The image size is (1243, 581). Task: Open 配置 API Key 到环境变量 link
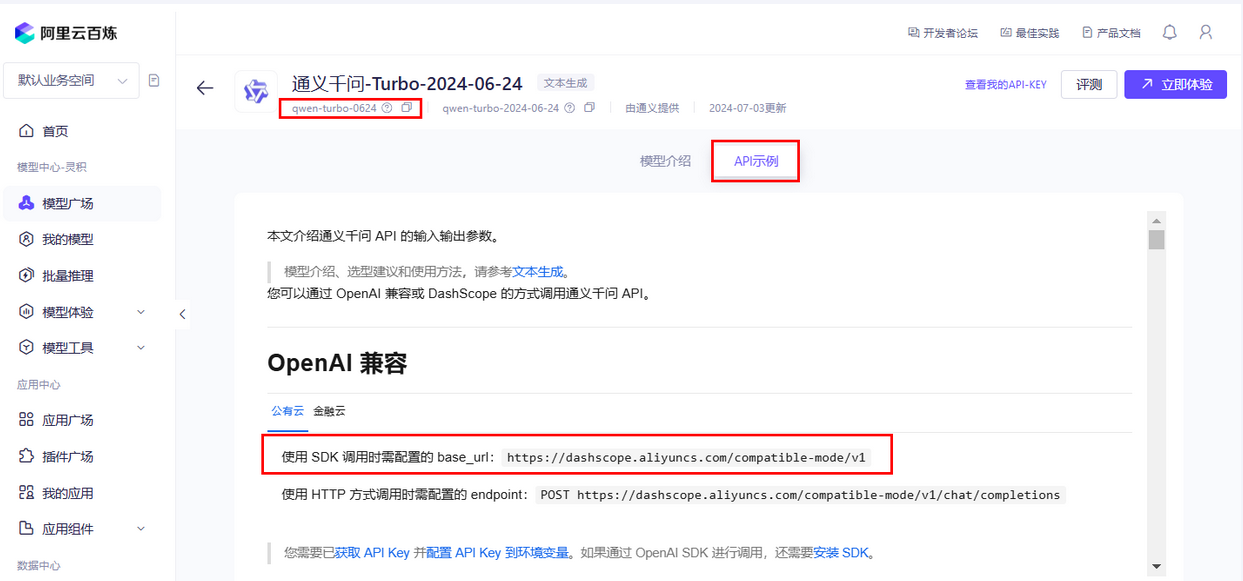497,552
